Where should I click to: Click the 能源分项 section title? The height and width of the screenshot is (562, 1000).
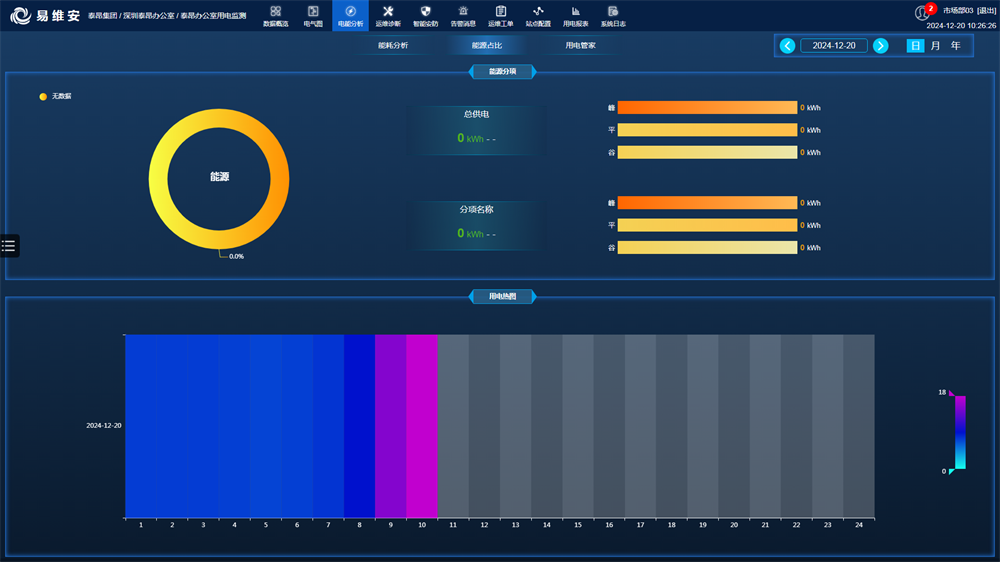[503, 71]
